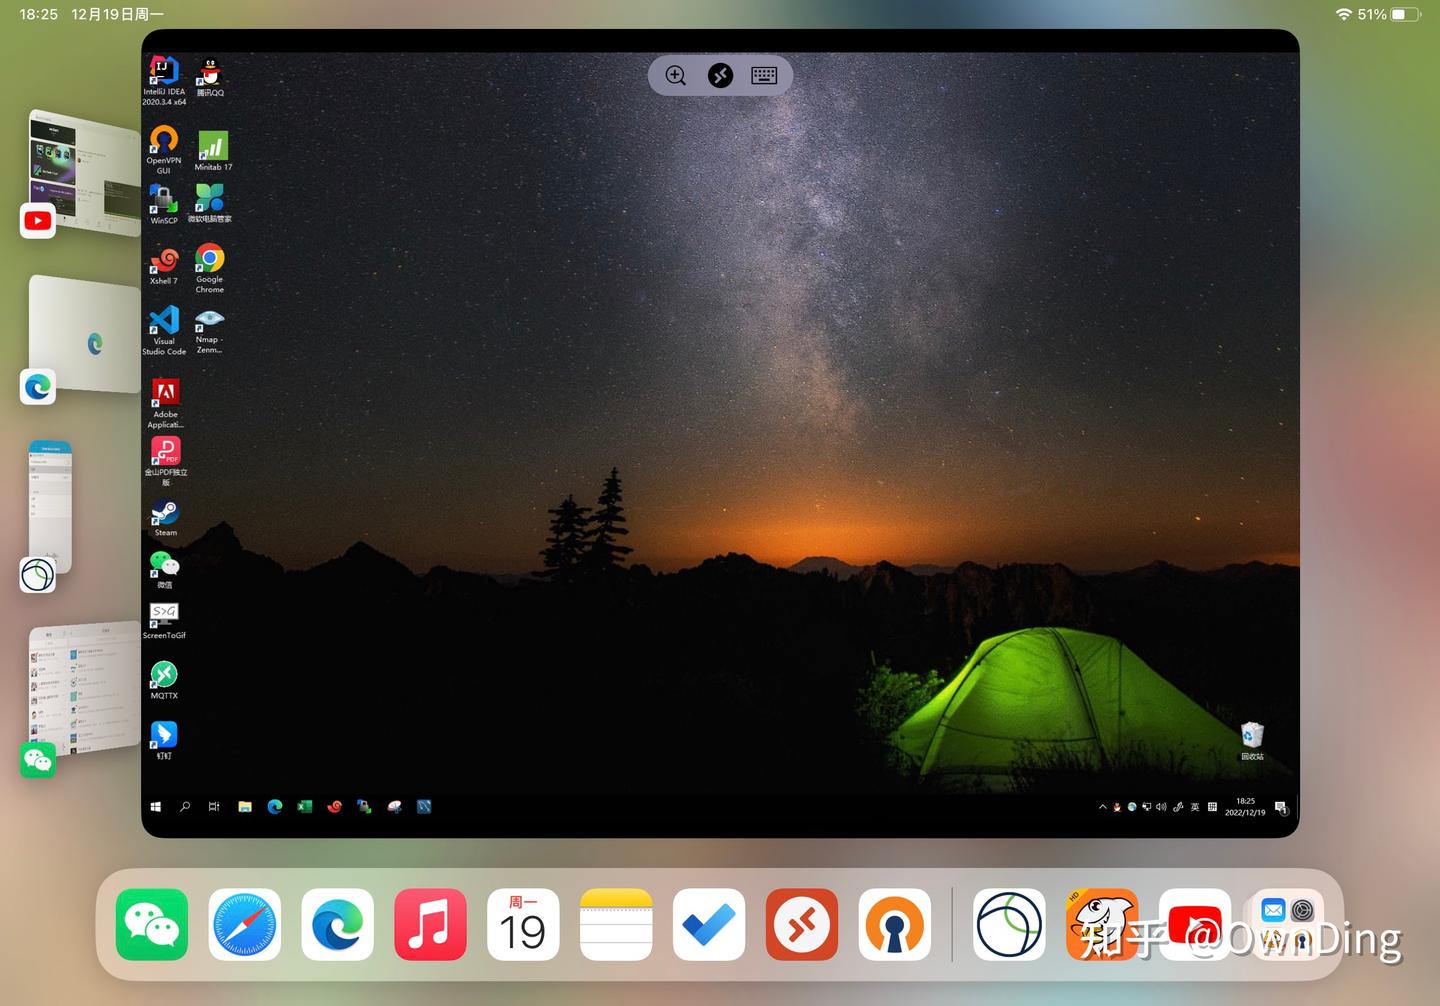Launch OpenVPN GUI from the desktop
The width and height of the screenshot is (1440, 1006).
click(x=164, y=149)
